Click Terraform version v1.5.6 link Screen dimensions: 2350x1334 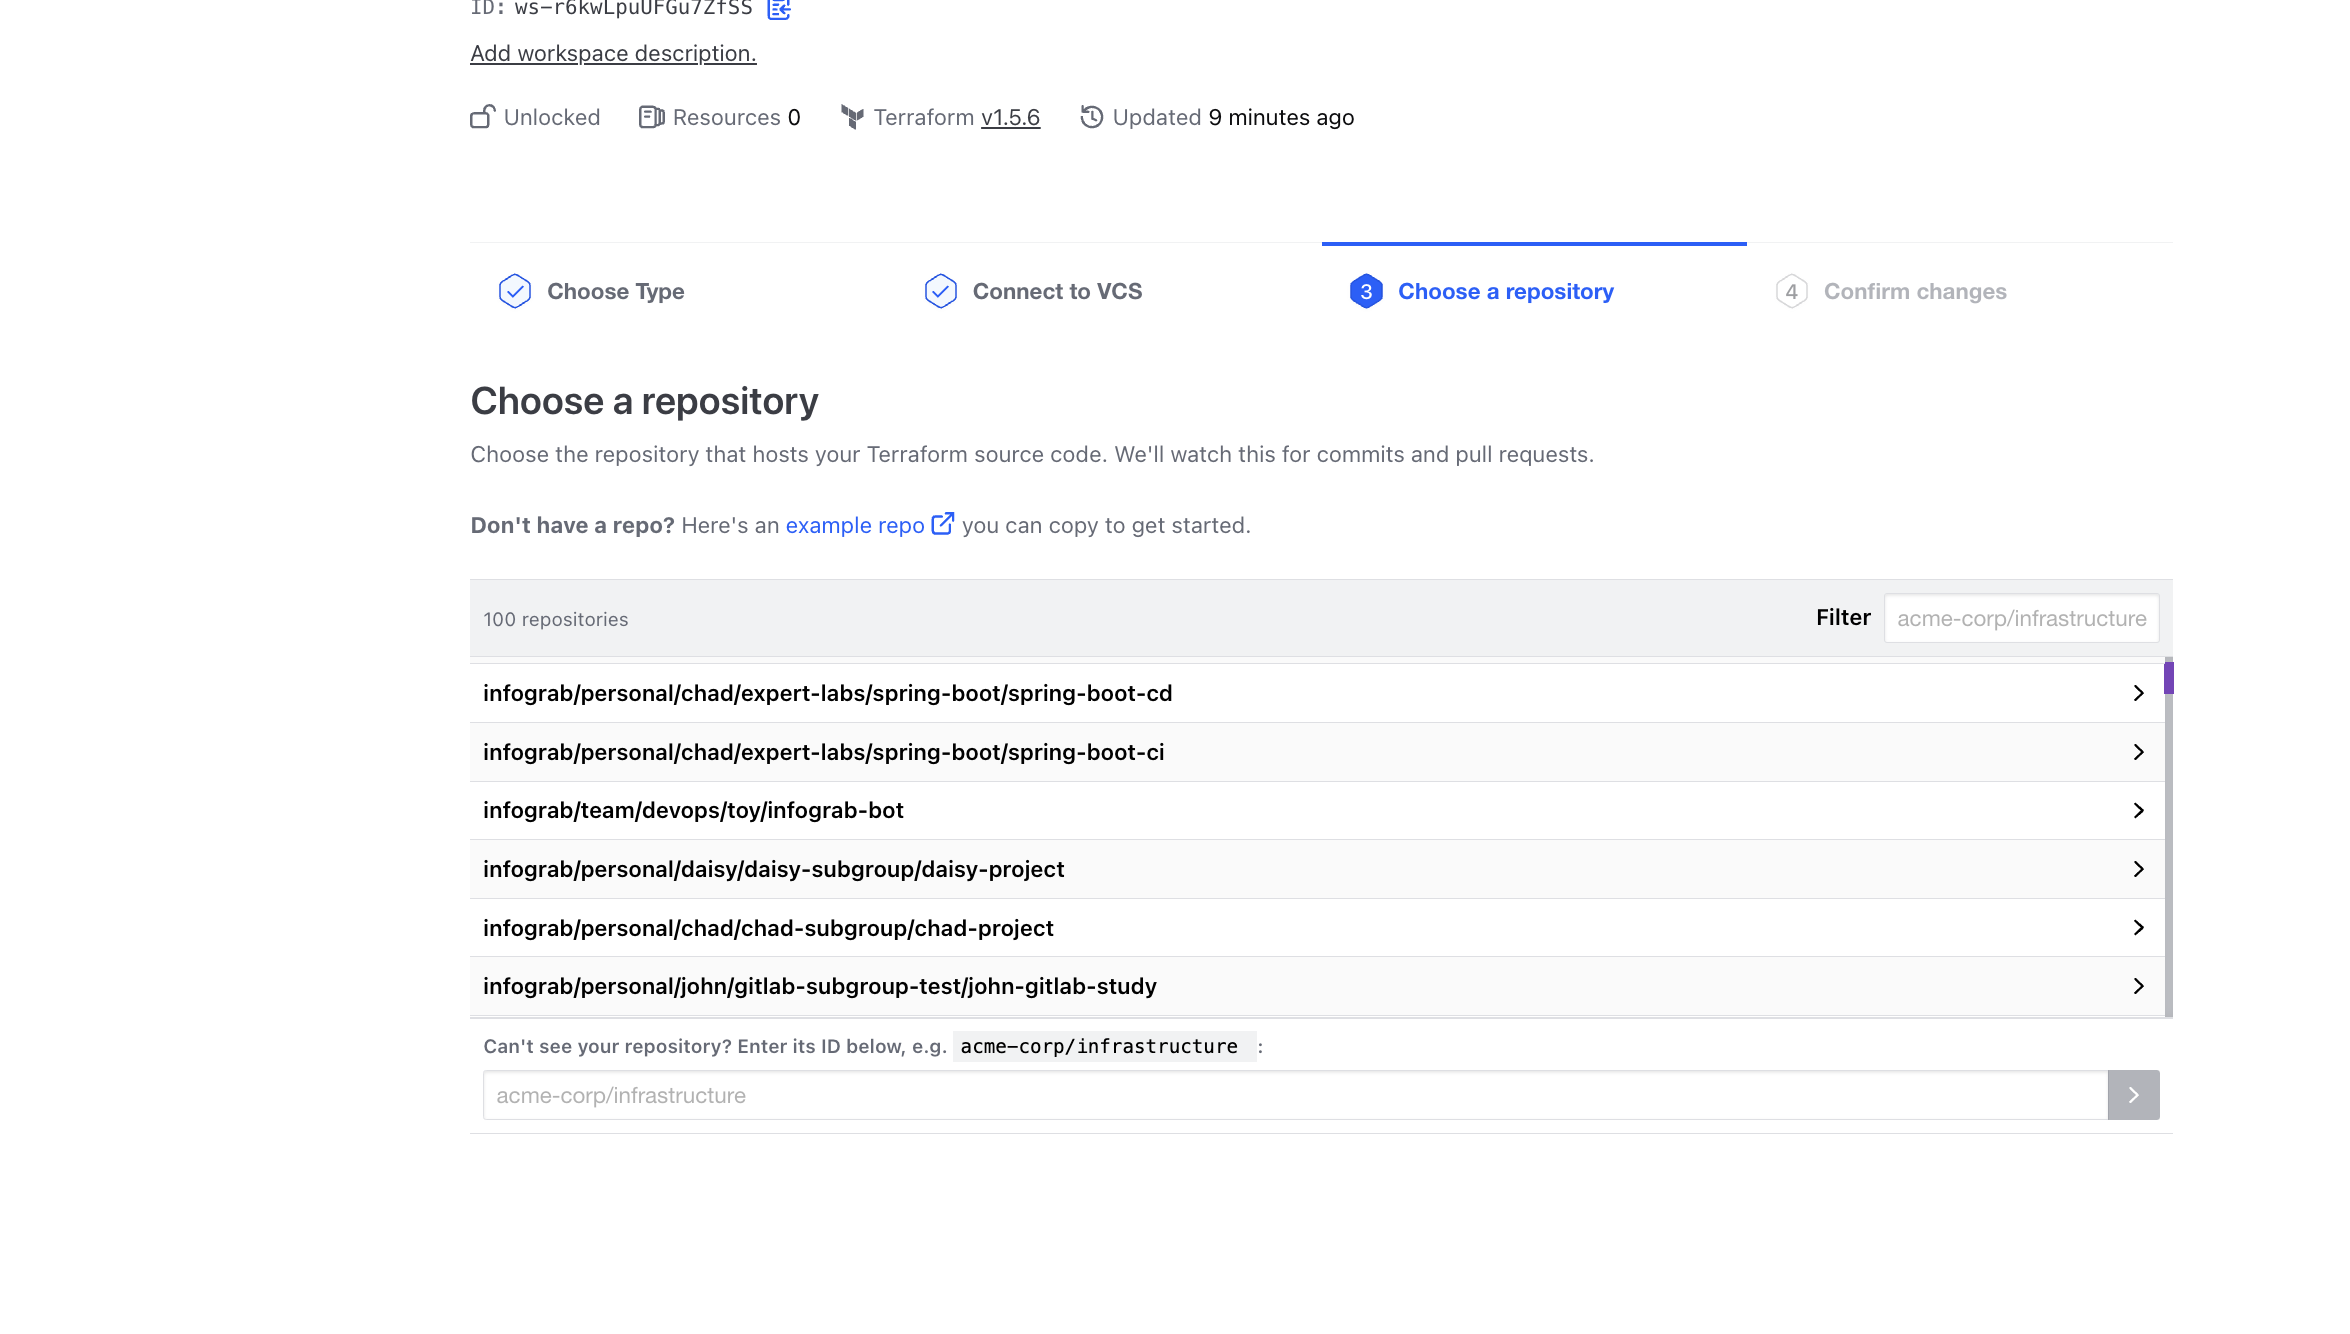pyautogui.click(x=1010, y=117)
